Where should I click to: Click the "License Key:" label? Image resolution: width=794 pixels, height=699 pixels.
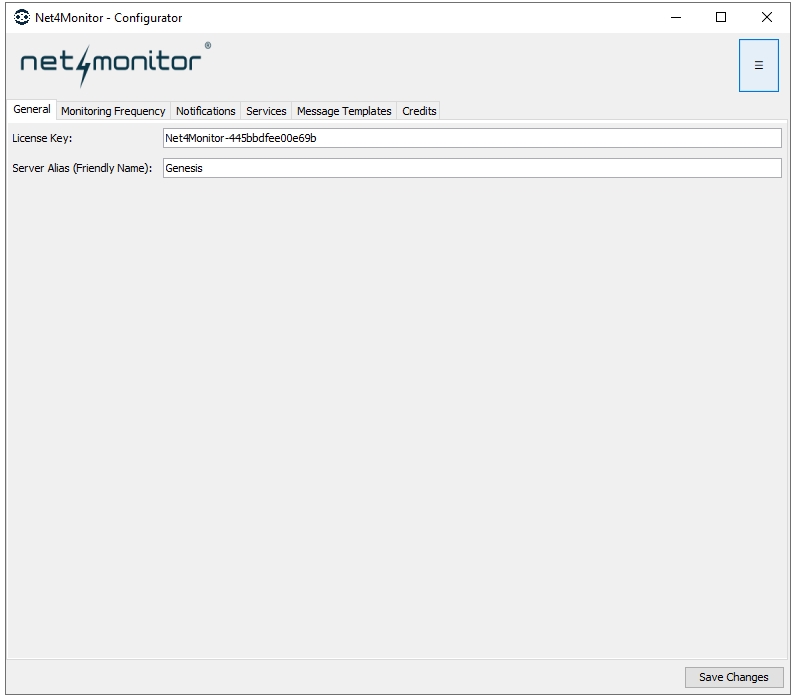click(x=42, y=138)
